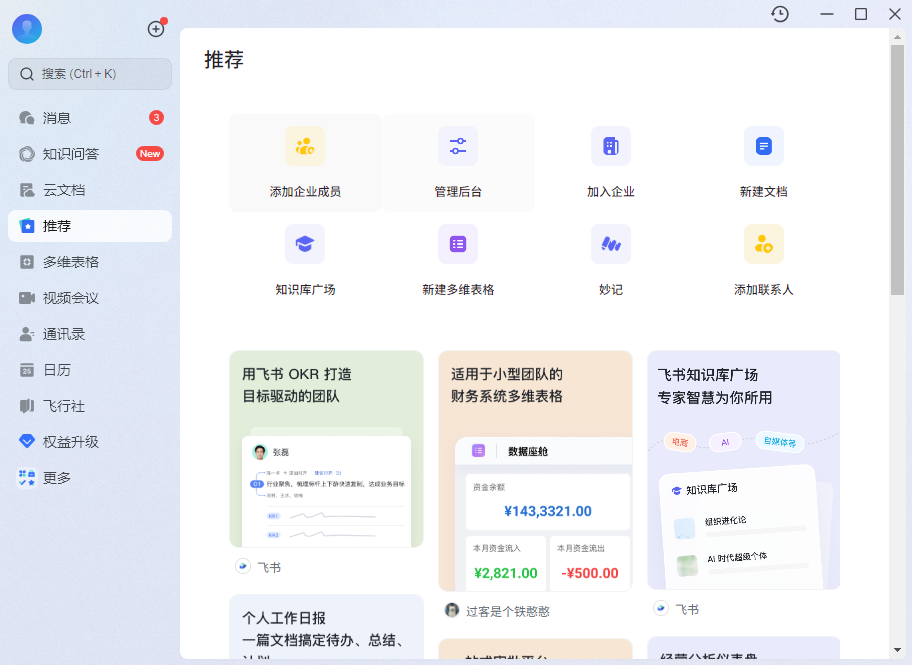Click the -¥500.00 outflow value
Screen dimensions: 912x665
[590, 573]
